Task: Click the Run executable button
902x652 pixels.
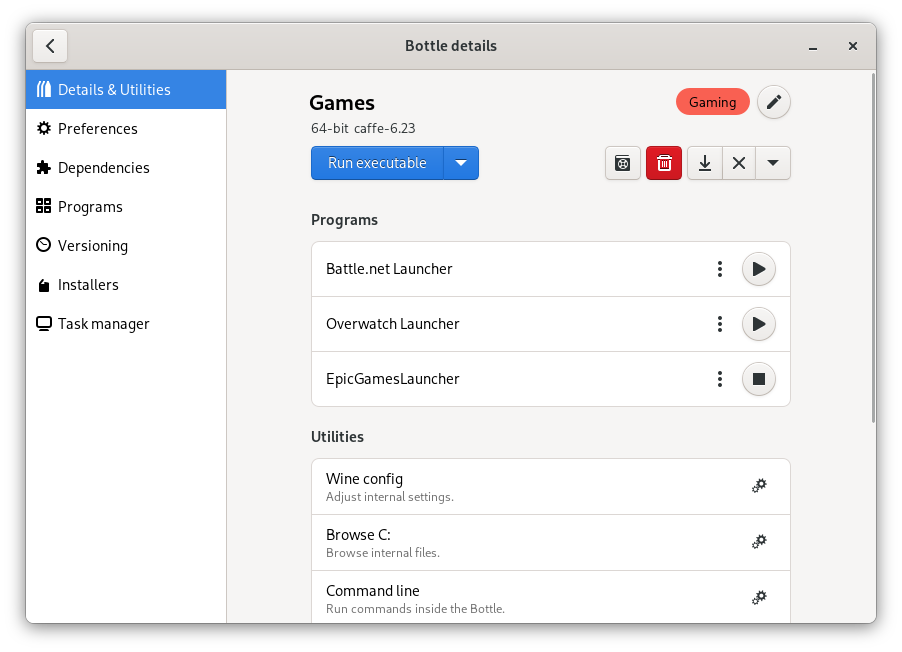Action: [x=377, y=163]
